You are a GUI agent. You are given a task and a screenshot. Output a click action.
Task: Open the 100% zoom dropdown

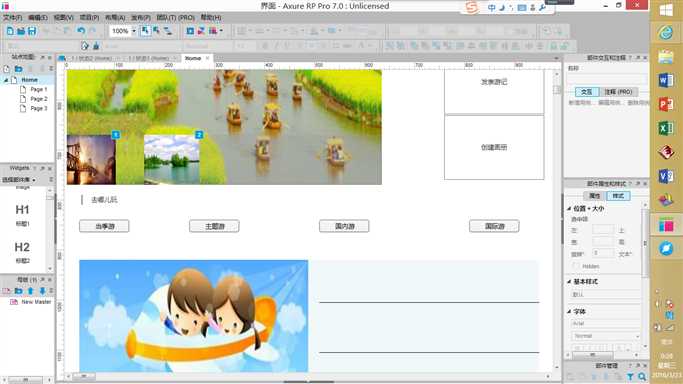[134, 31]
